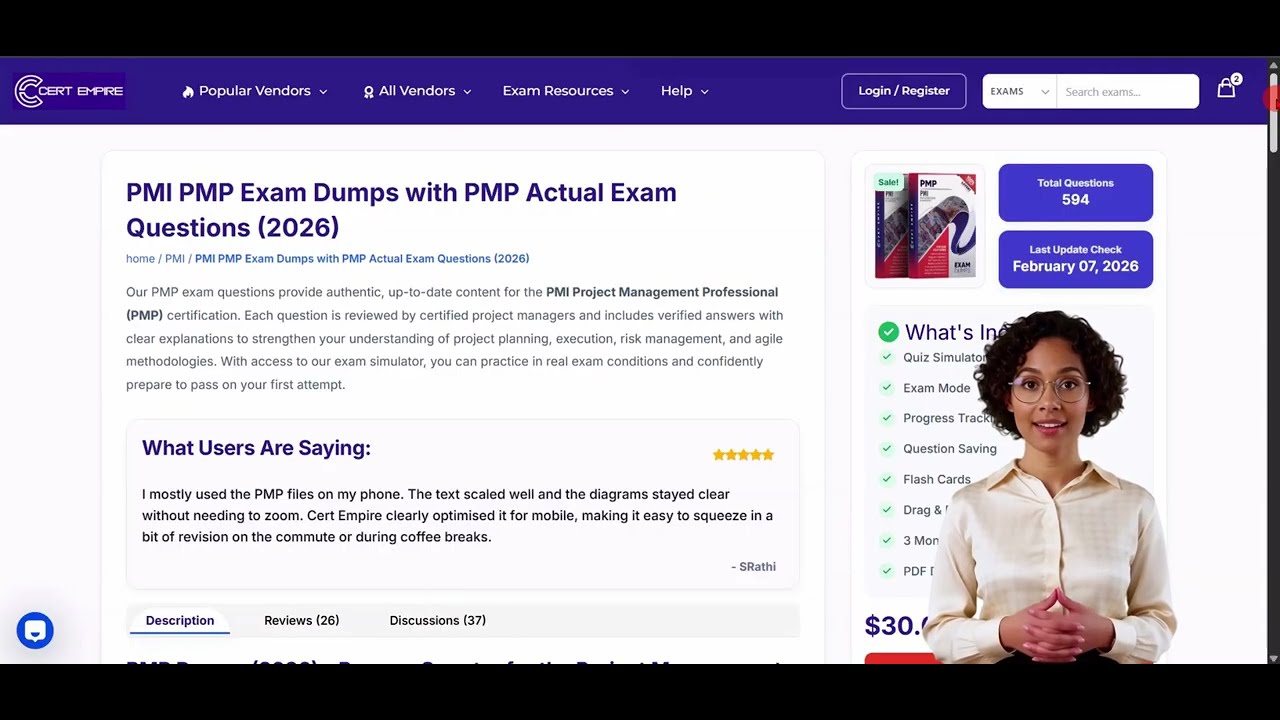Open the chat support bubble

click(35, 631)
